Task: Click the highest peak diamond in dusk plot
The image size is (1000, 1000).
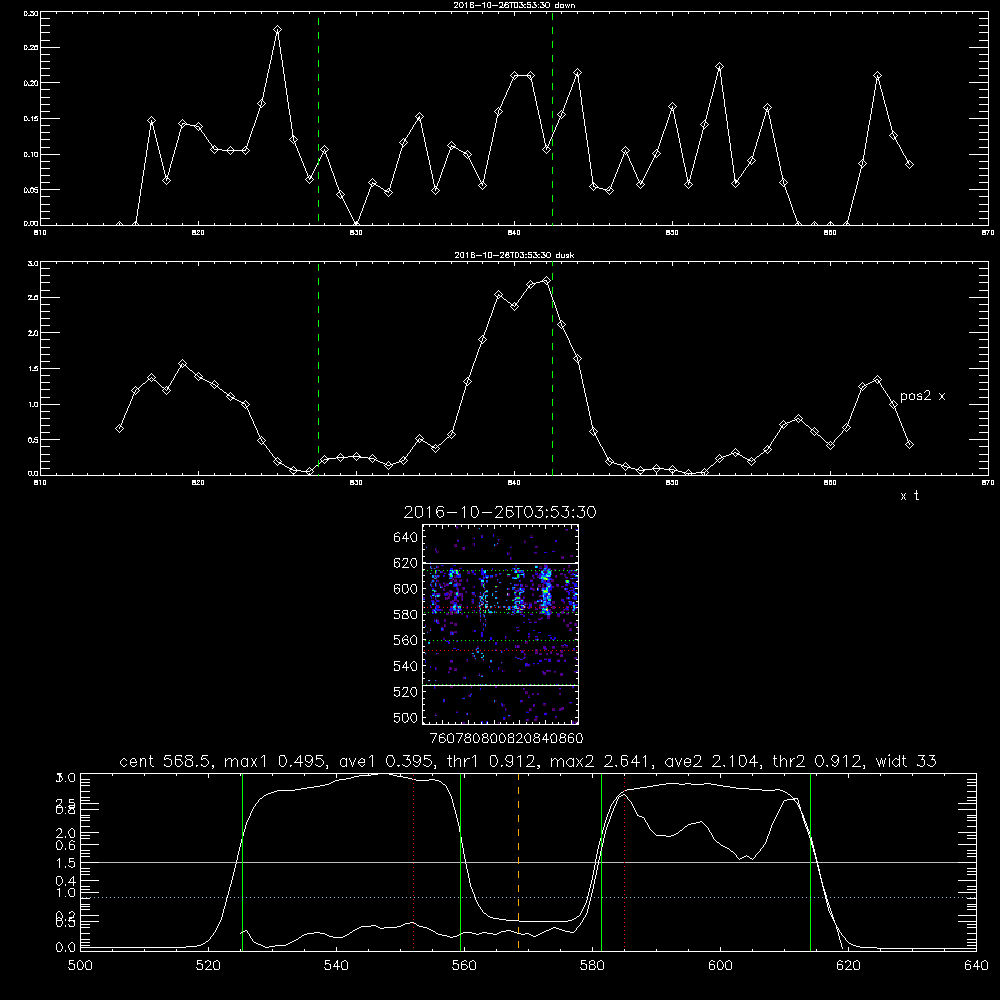Action: pyautogui.click(x=546, y=281)
